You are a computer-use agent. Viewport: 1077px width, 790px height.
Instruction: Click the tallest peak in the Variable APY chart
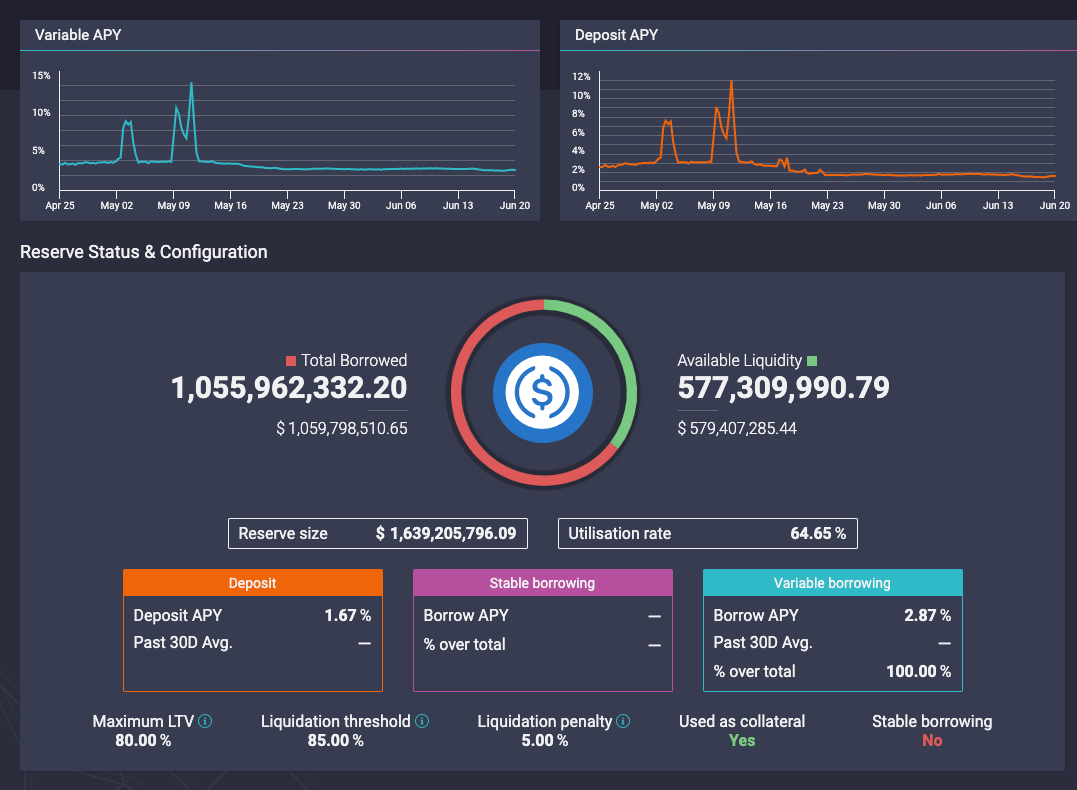[191, 85]
